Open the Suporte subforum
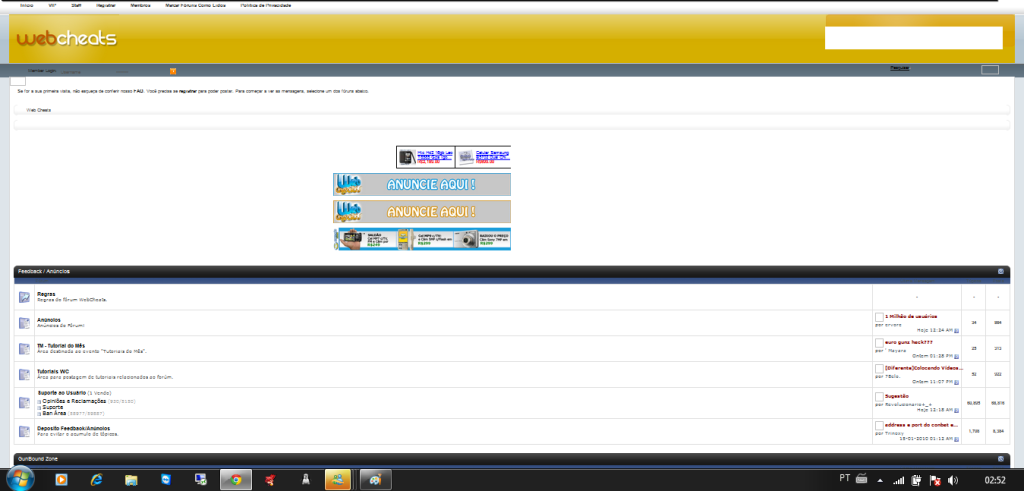 (53, 407)
